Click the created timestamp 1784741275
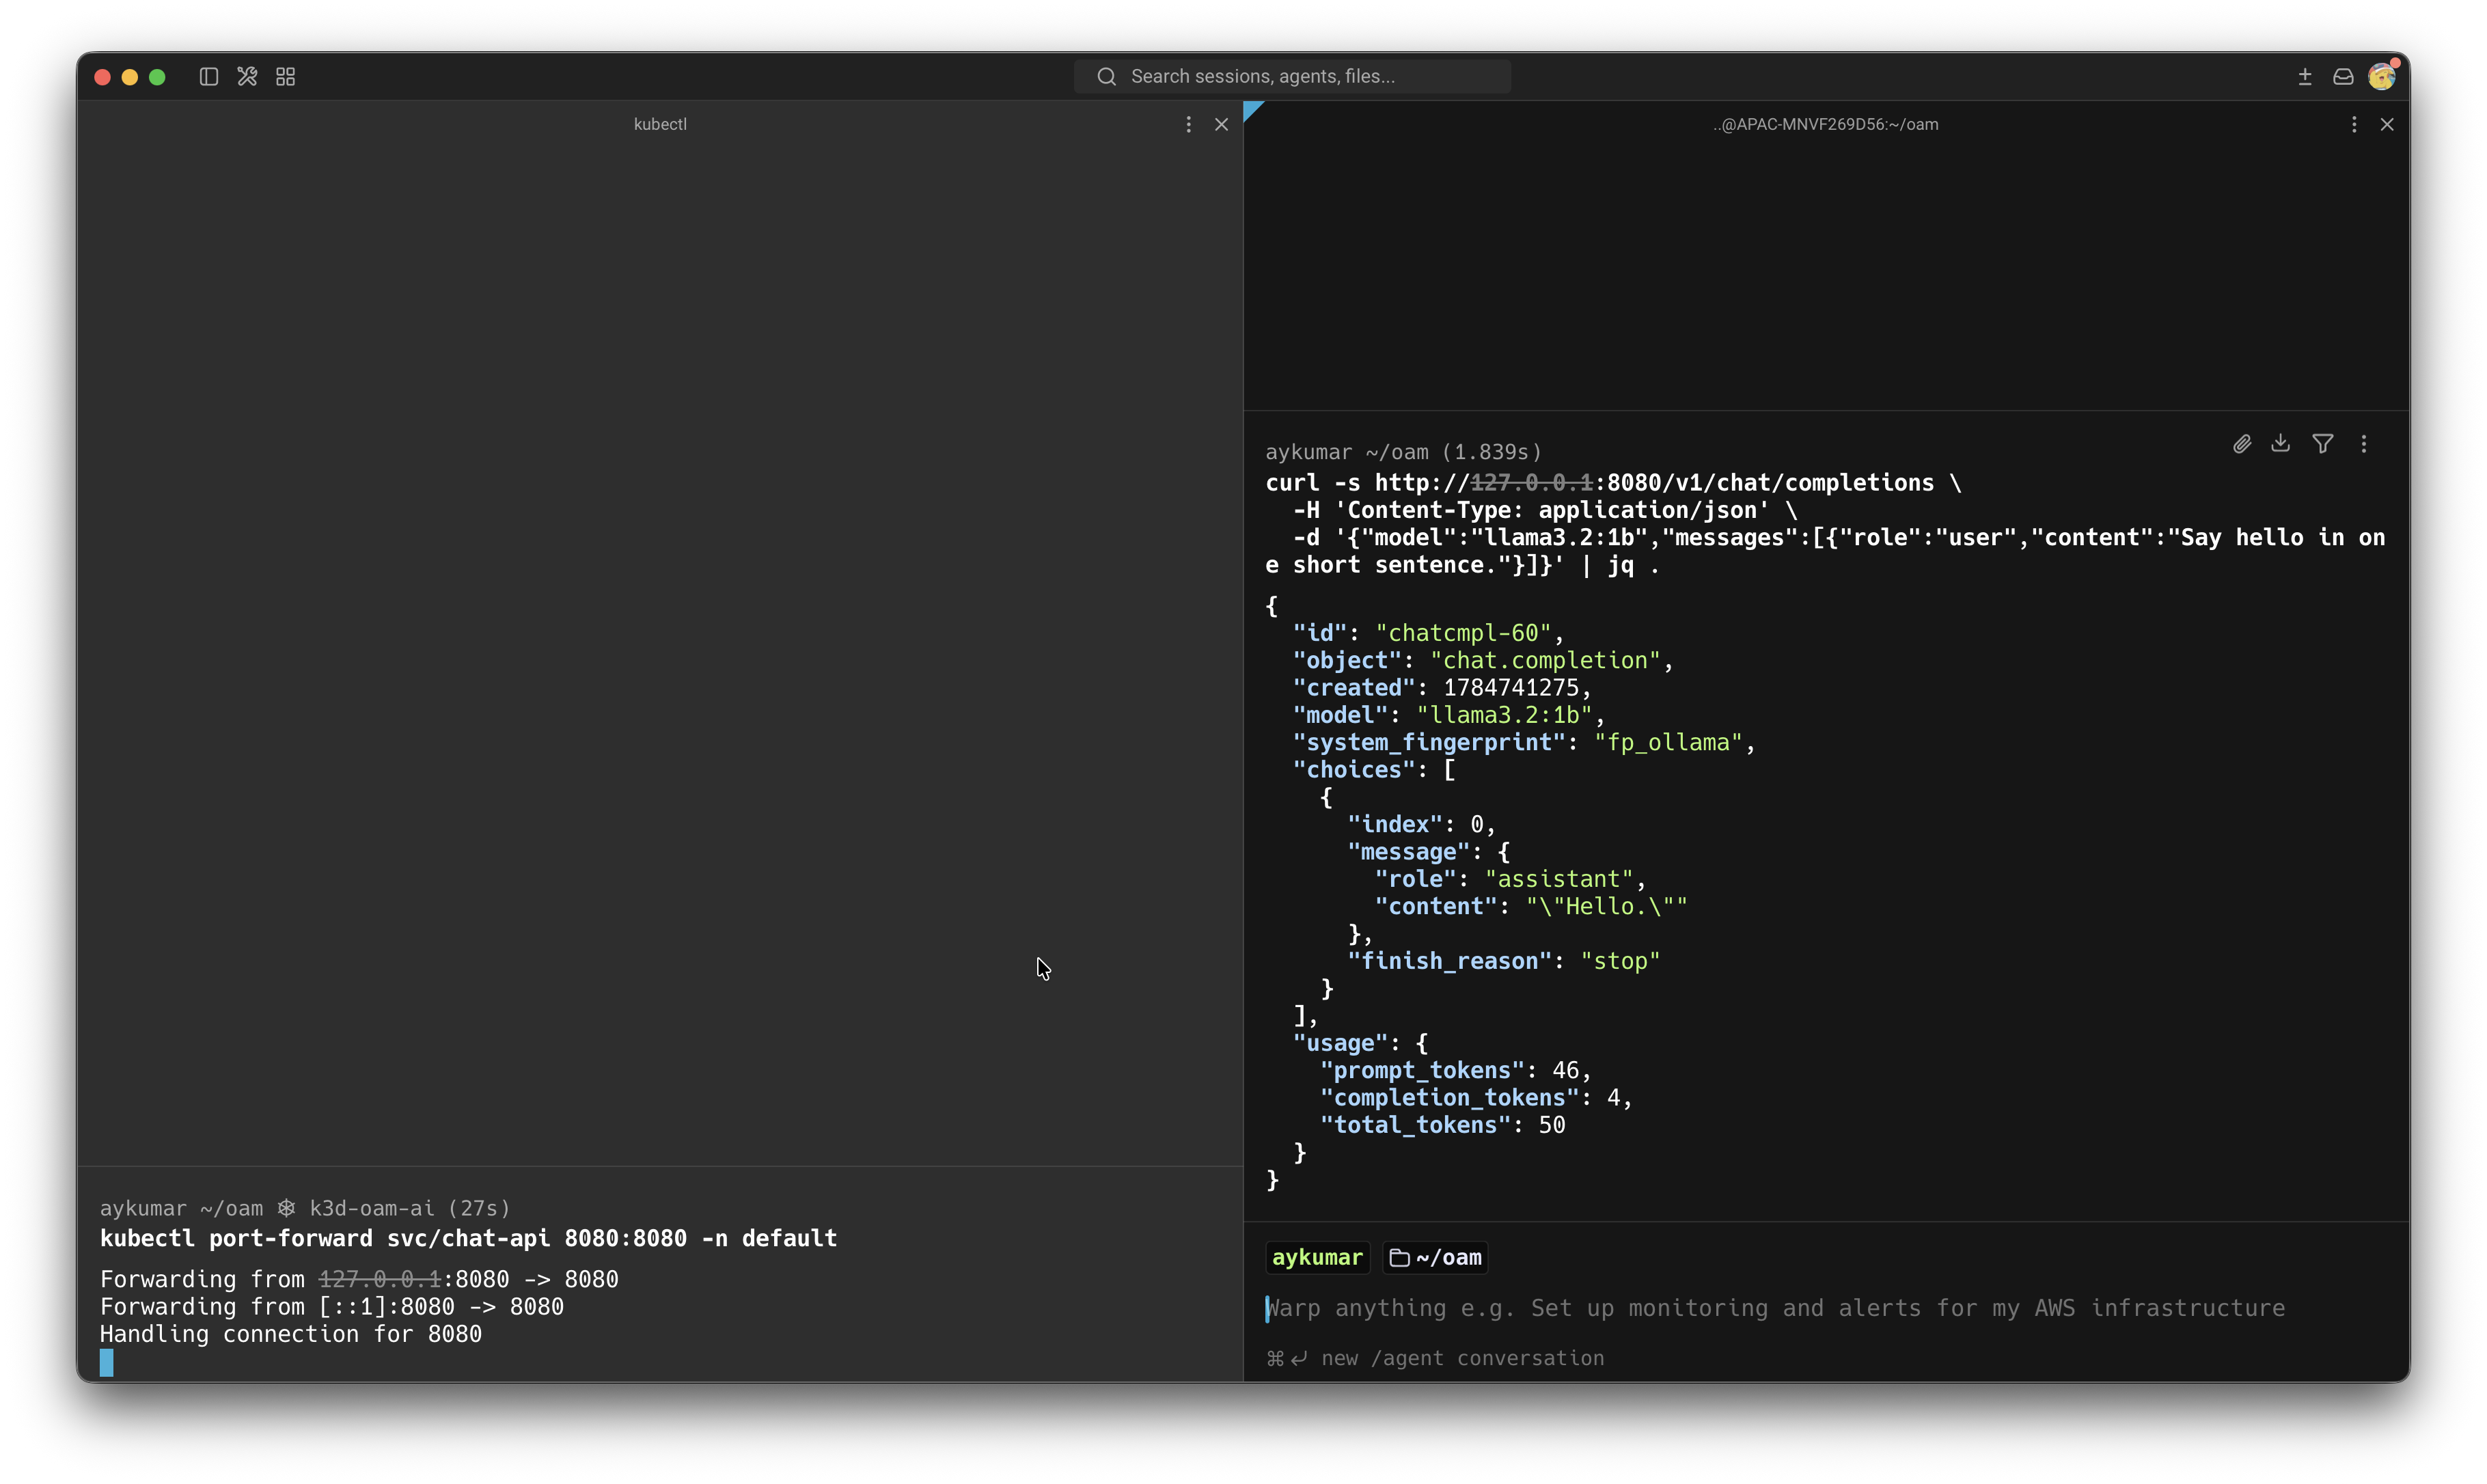This screenshot has height=1484, width=2487. [1510, 688]
